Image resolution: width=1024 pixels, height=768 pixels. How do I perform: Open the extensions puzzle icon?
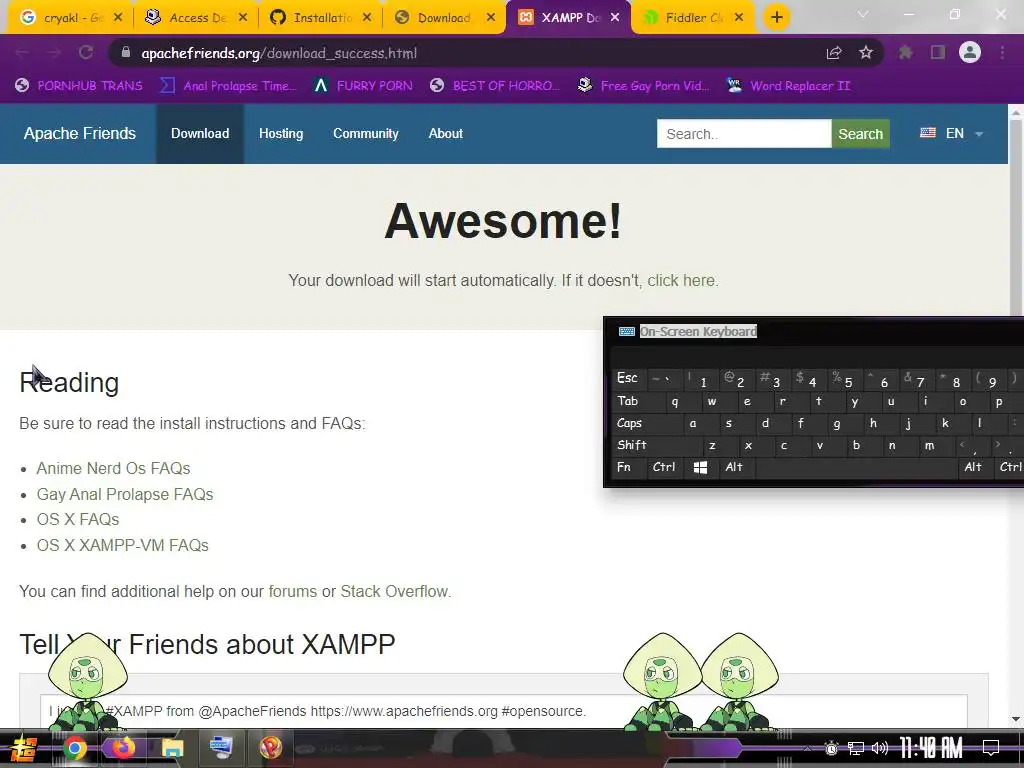pos(906,53)
